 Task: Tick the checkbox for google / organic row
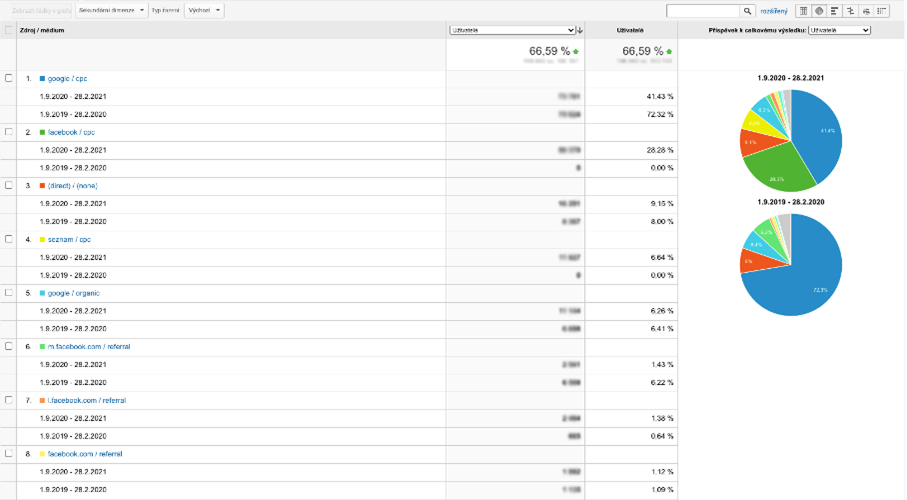coord(9,293)
